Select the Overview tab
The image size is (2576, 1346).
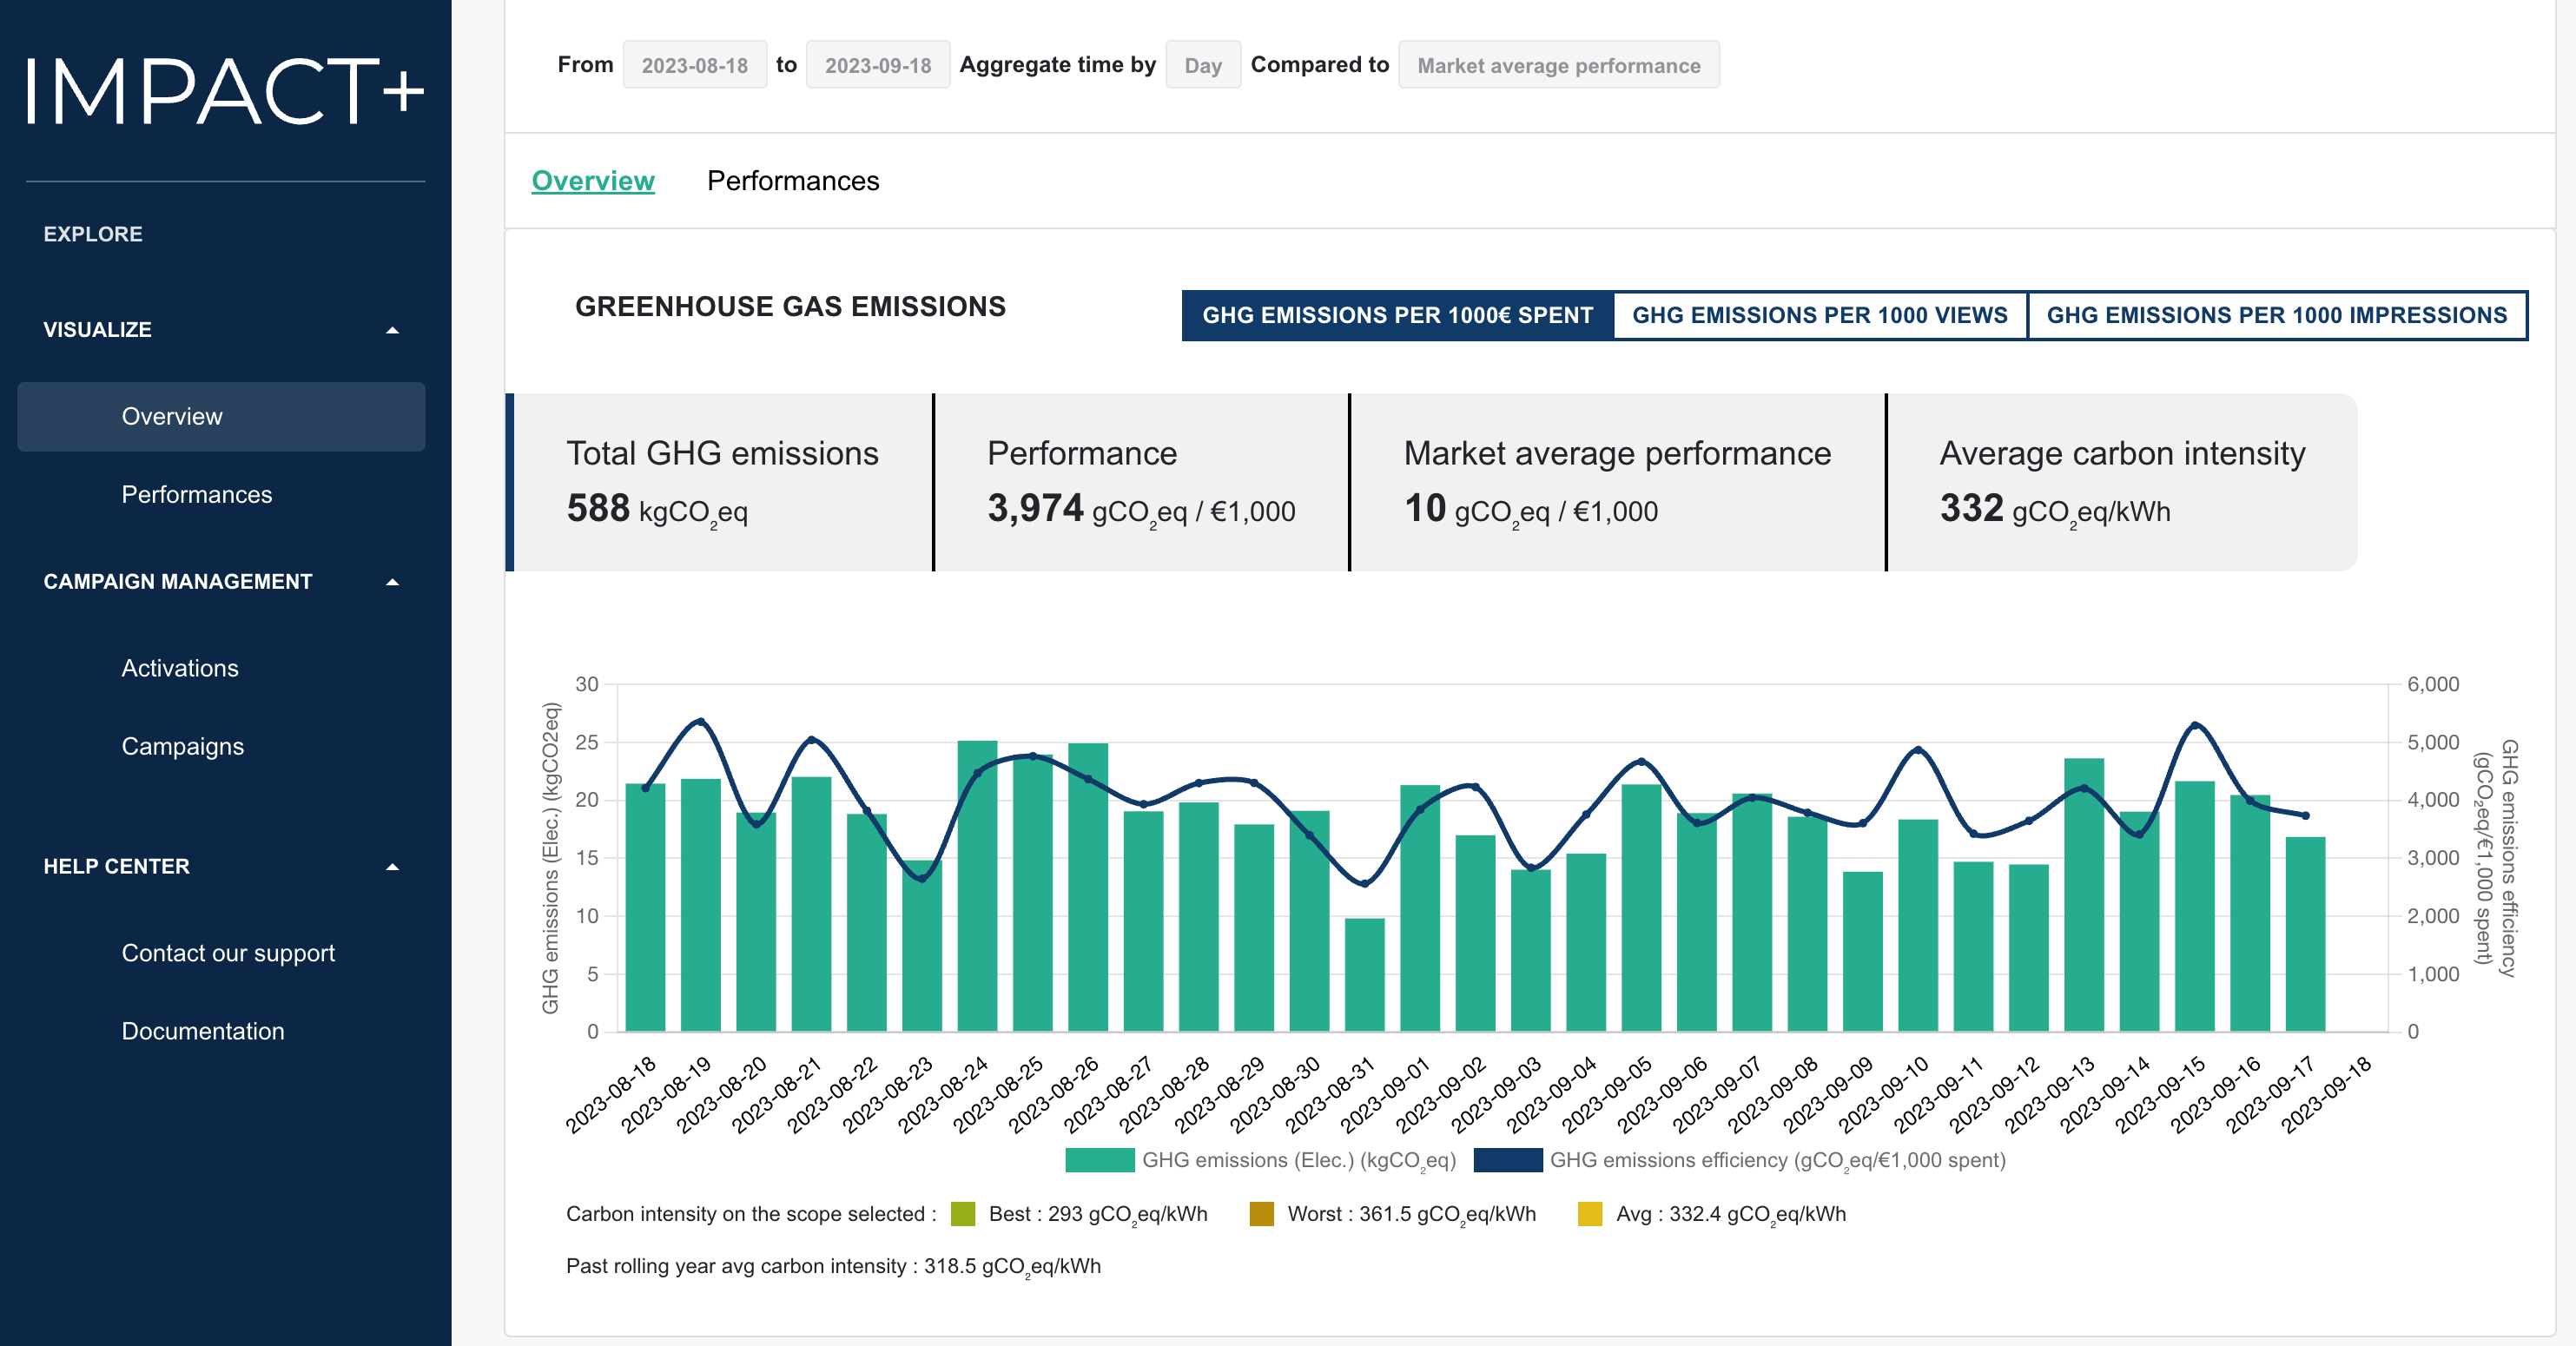pyautogui.click(x=593, y=181)
